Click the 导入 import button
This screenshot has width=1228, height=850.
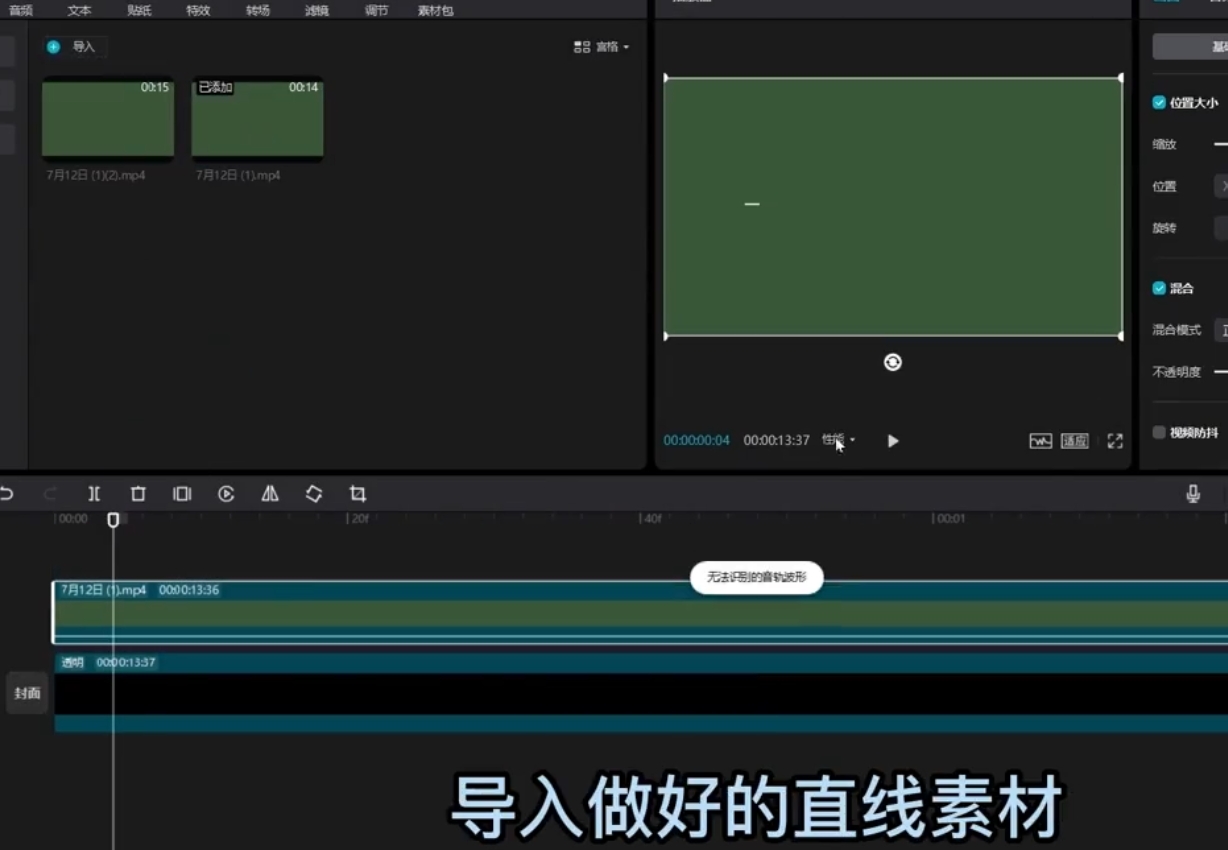point(75,47)
